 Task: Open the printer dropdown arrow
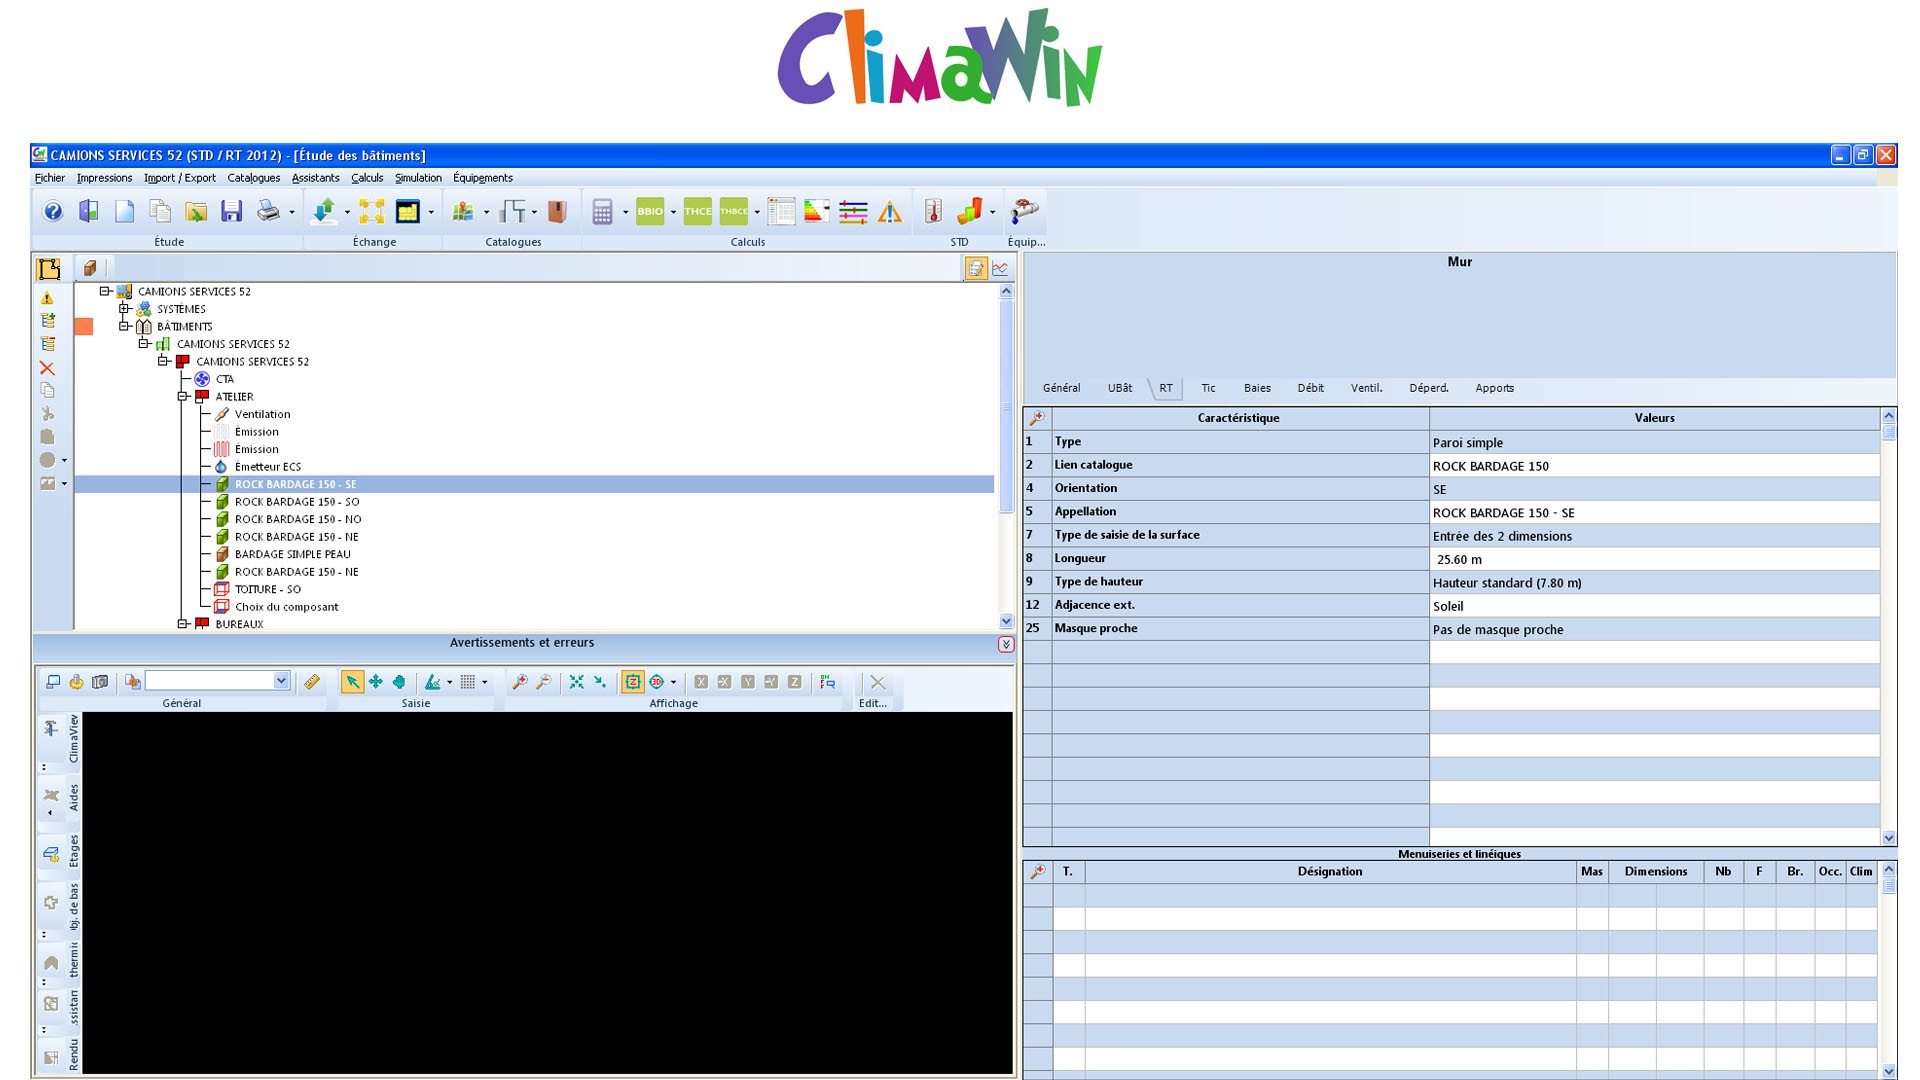coord(292,212)
